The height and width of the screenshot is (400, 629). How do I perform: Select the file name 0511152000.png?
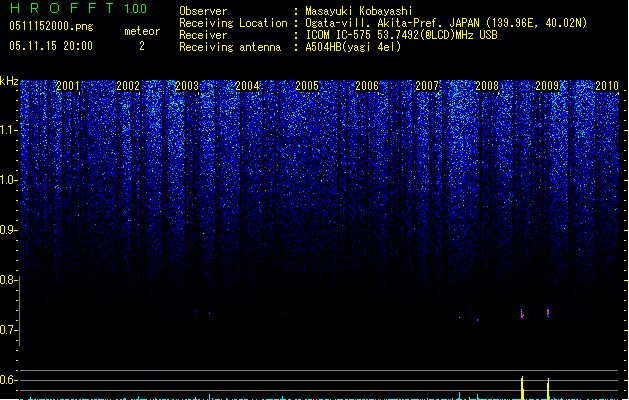(51, 26)
